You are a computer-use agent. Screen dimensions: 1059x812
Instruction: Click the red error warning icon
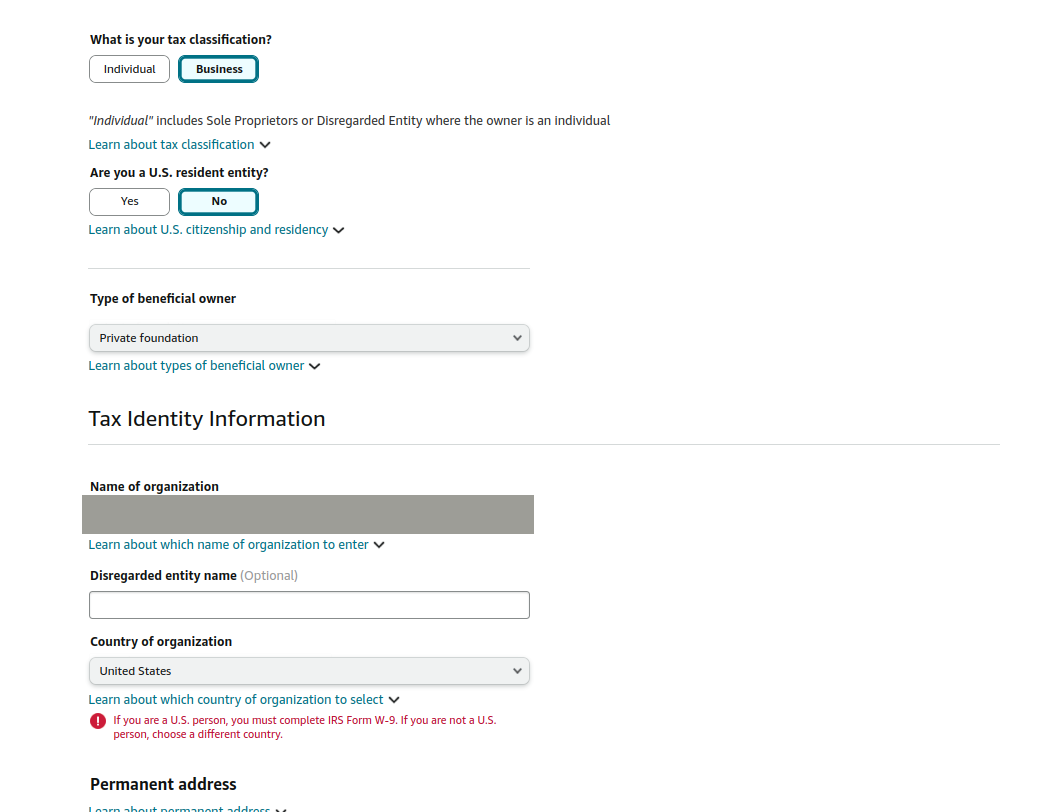click(98, 721)
